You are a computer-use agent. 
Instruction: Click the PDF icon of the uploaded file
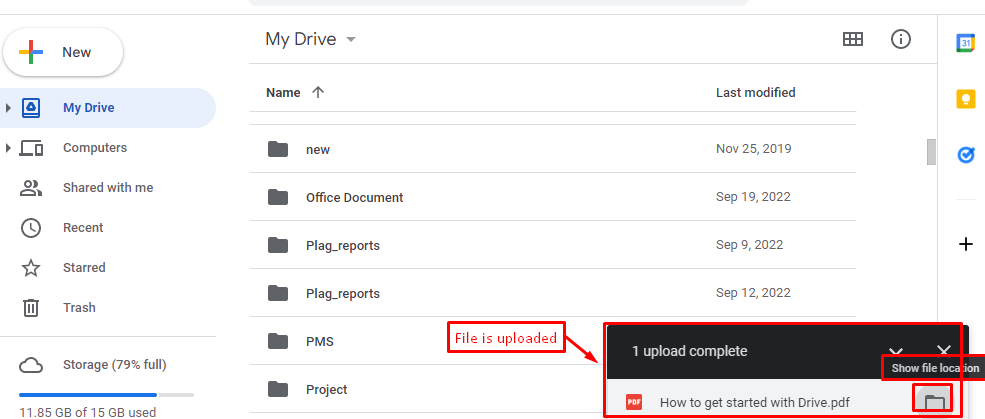tap(634, 402)
